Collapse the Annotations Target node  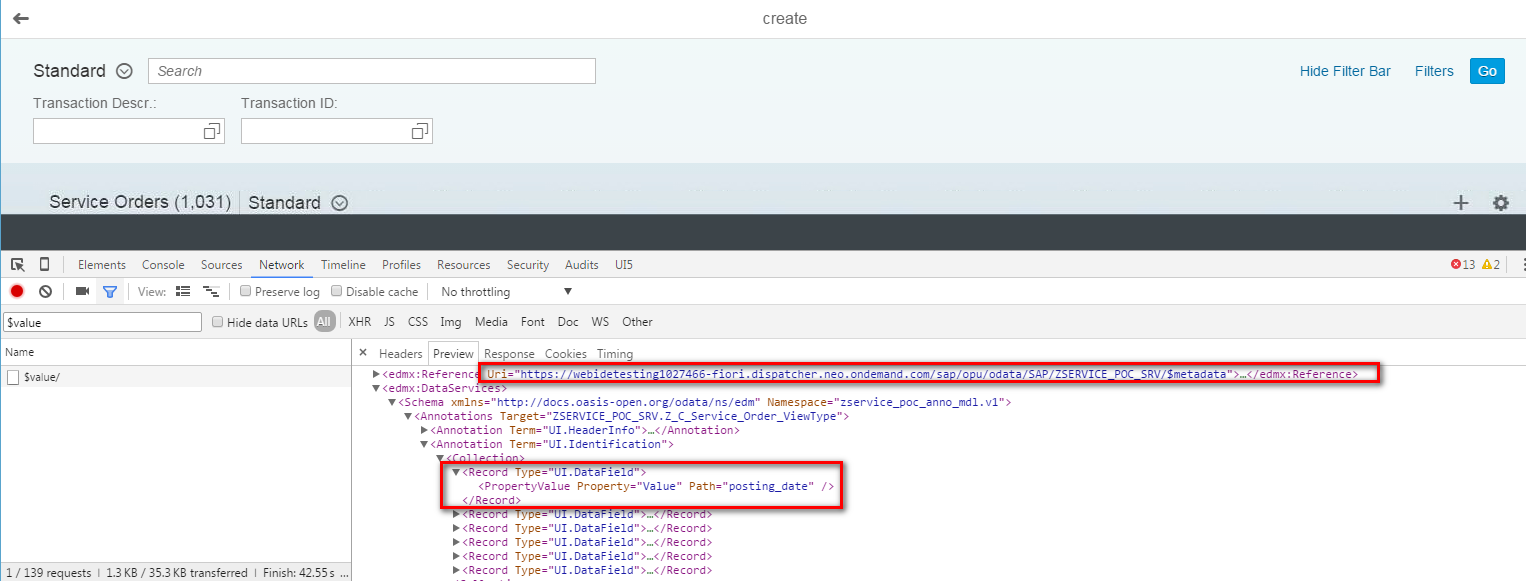pos(409,416)
